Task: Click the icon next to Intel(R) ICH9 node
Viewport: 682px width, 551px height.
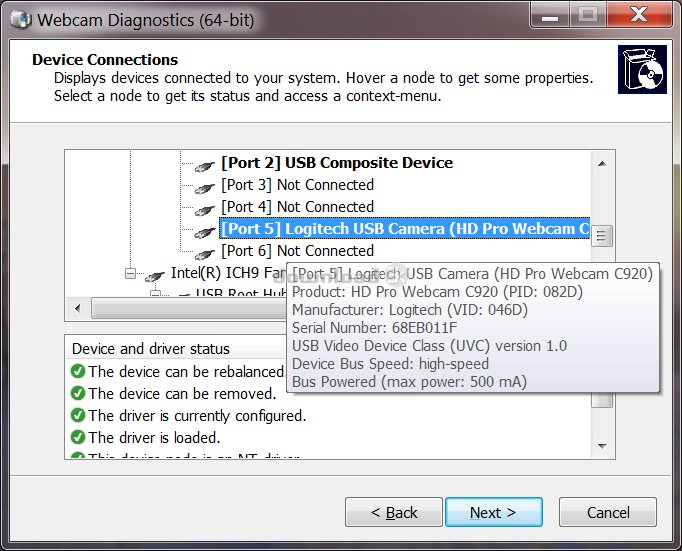Action: click(x=154, y=276)
